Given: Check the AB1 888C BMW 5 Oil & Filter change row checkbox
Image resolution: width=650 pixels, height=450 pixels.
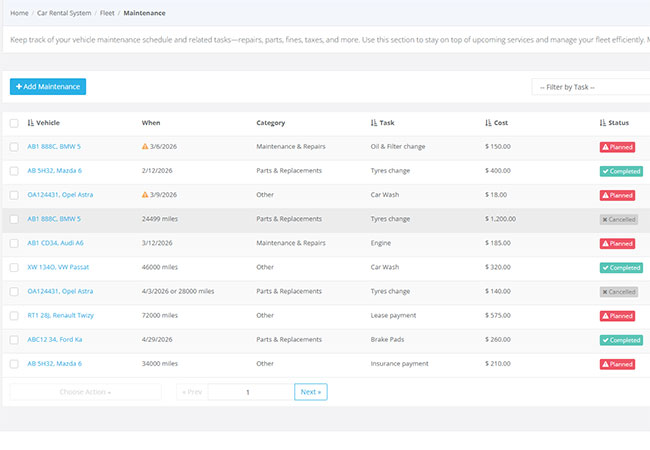Looking at the screenshot, I should pos(14,147).
